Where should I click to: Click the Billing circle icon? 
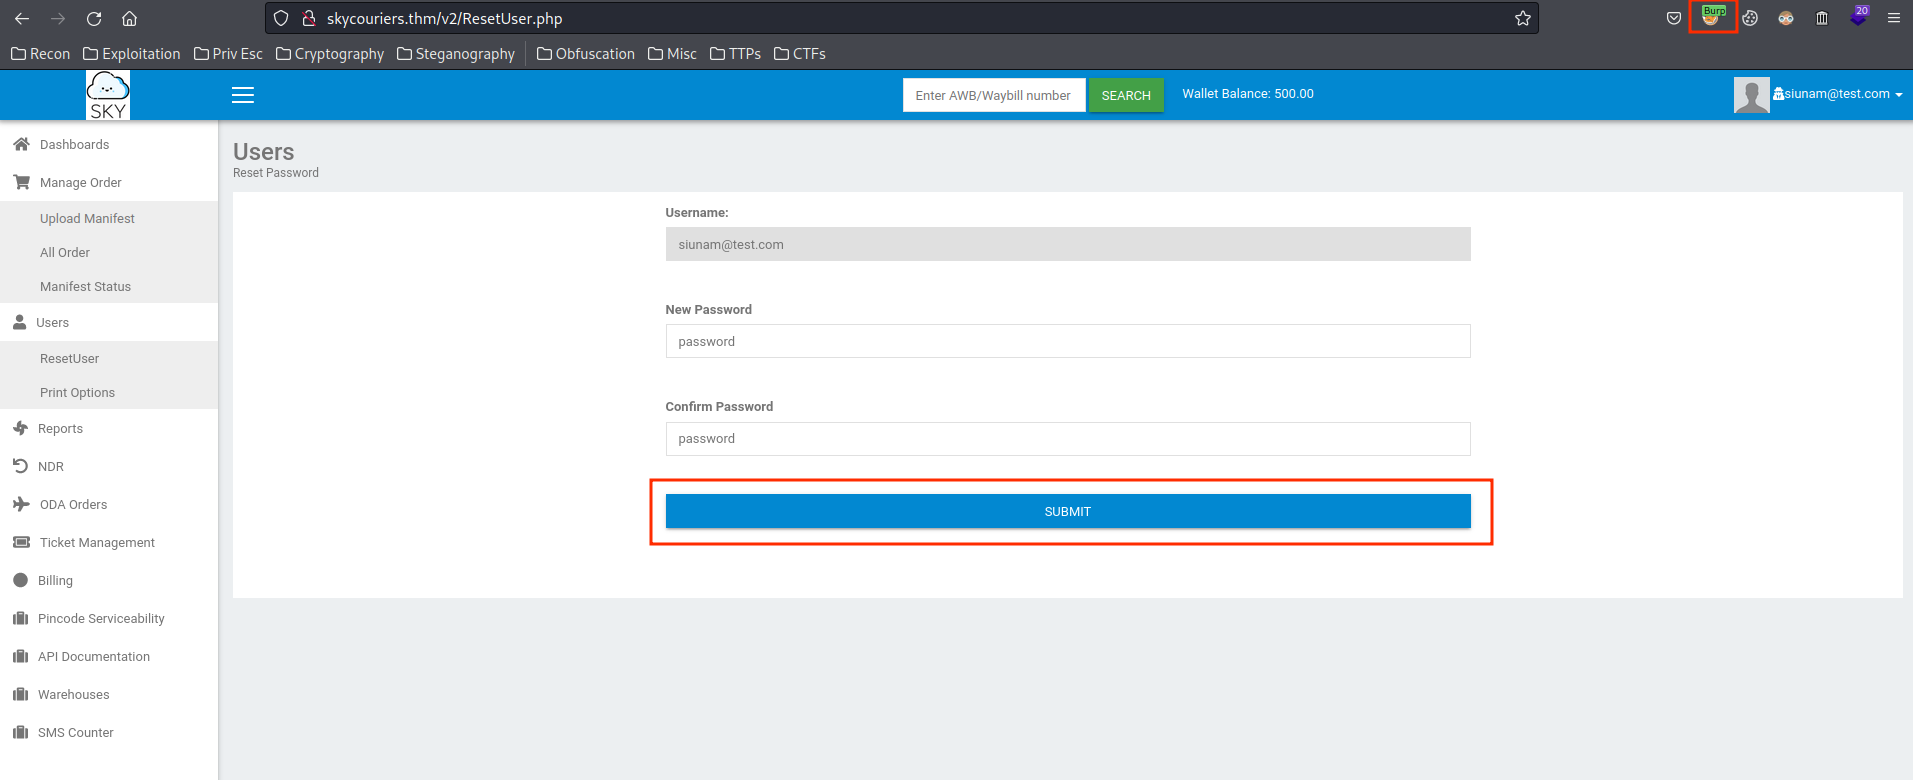(20, 580)
